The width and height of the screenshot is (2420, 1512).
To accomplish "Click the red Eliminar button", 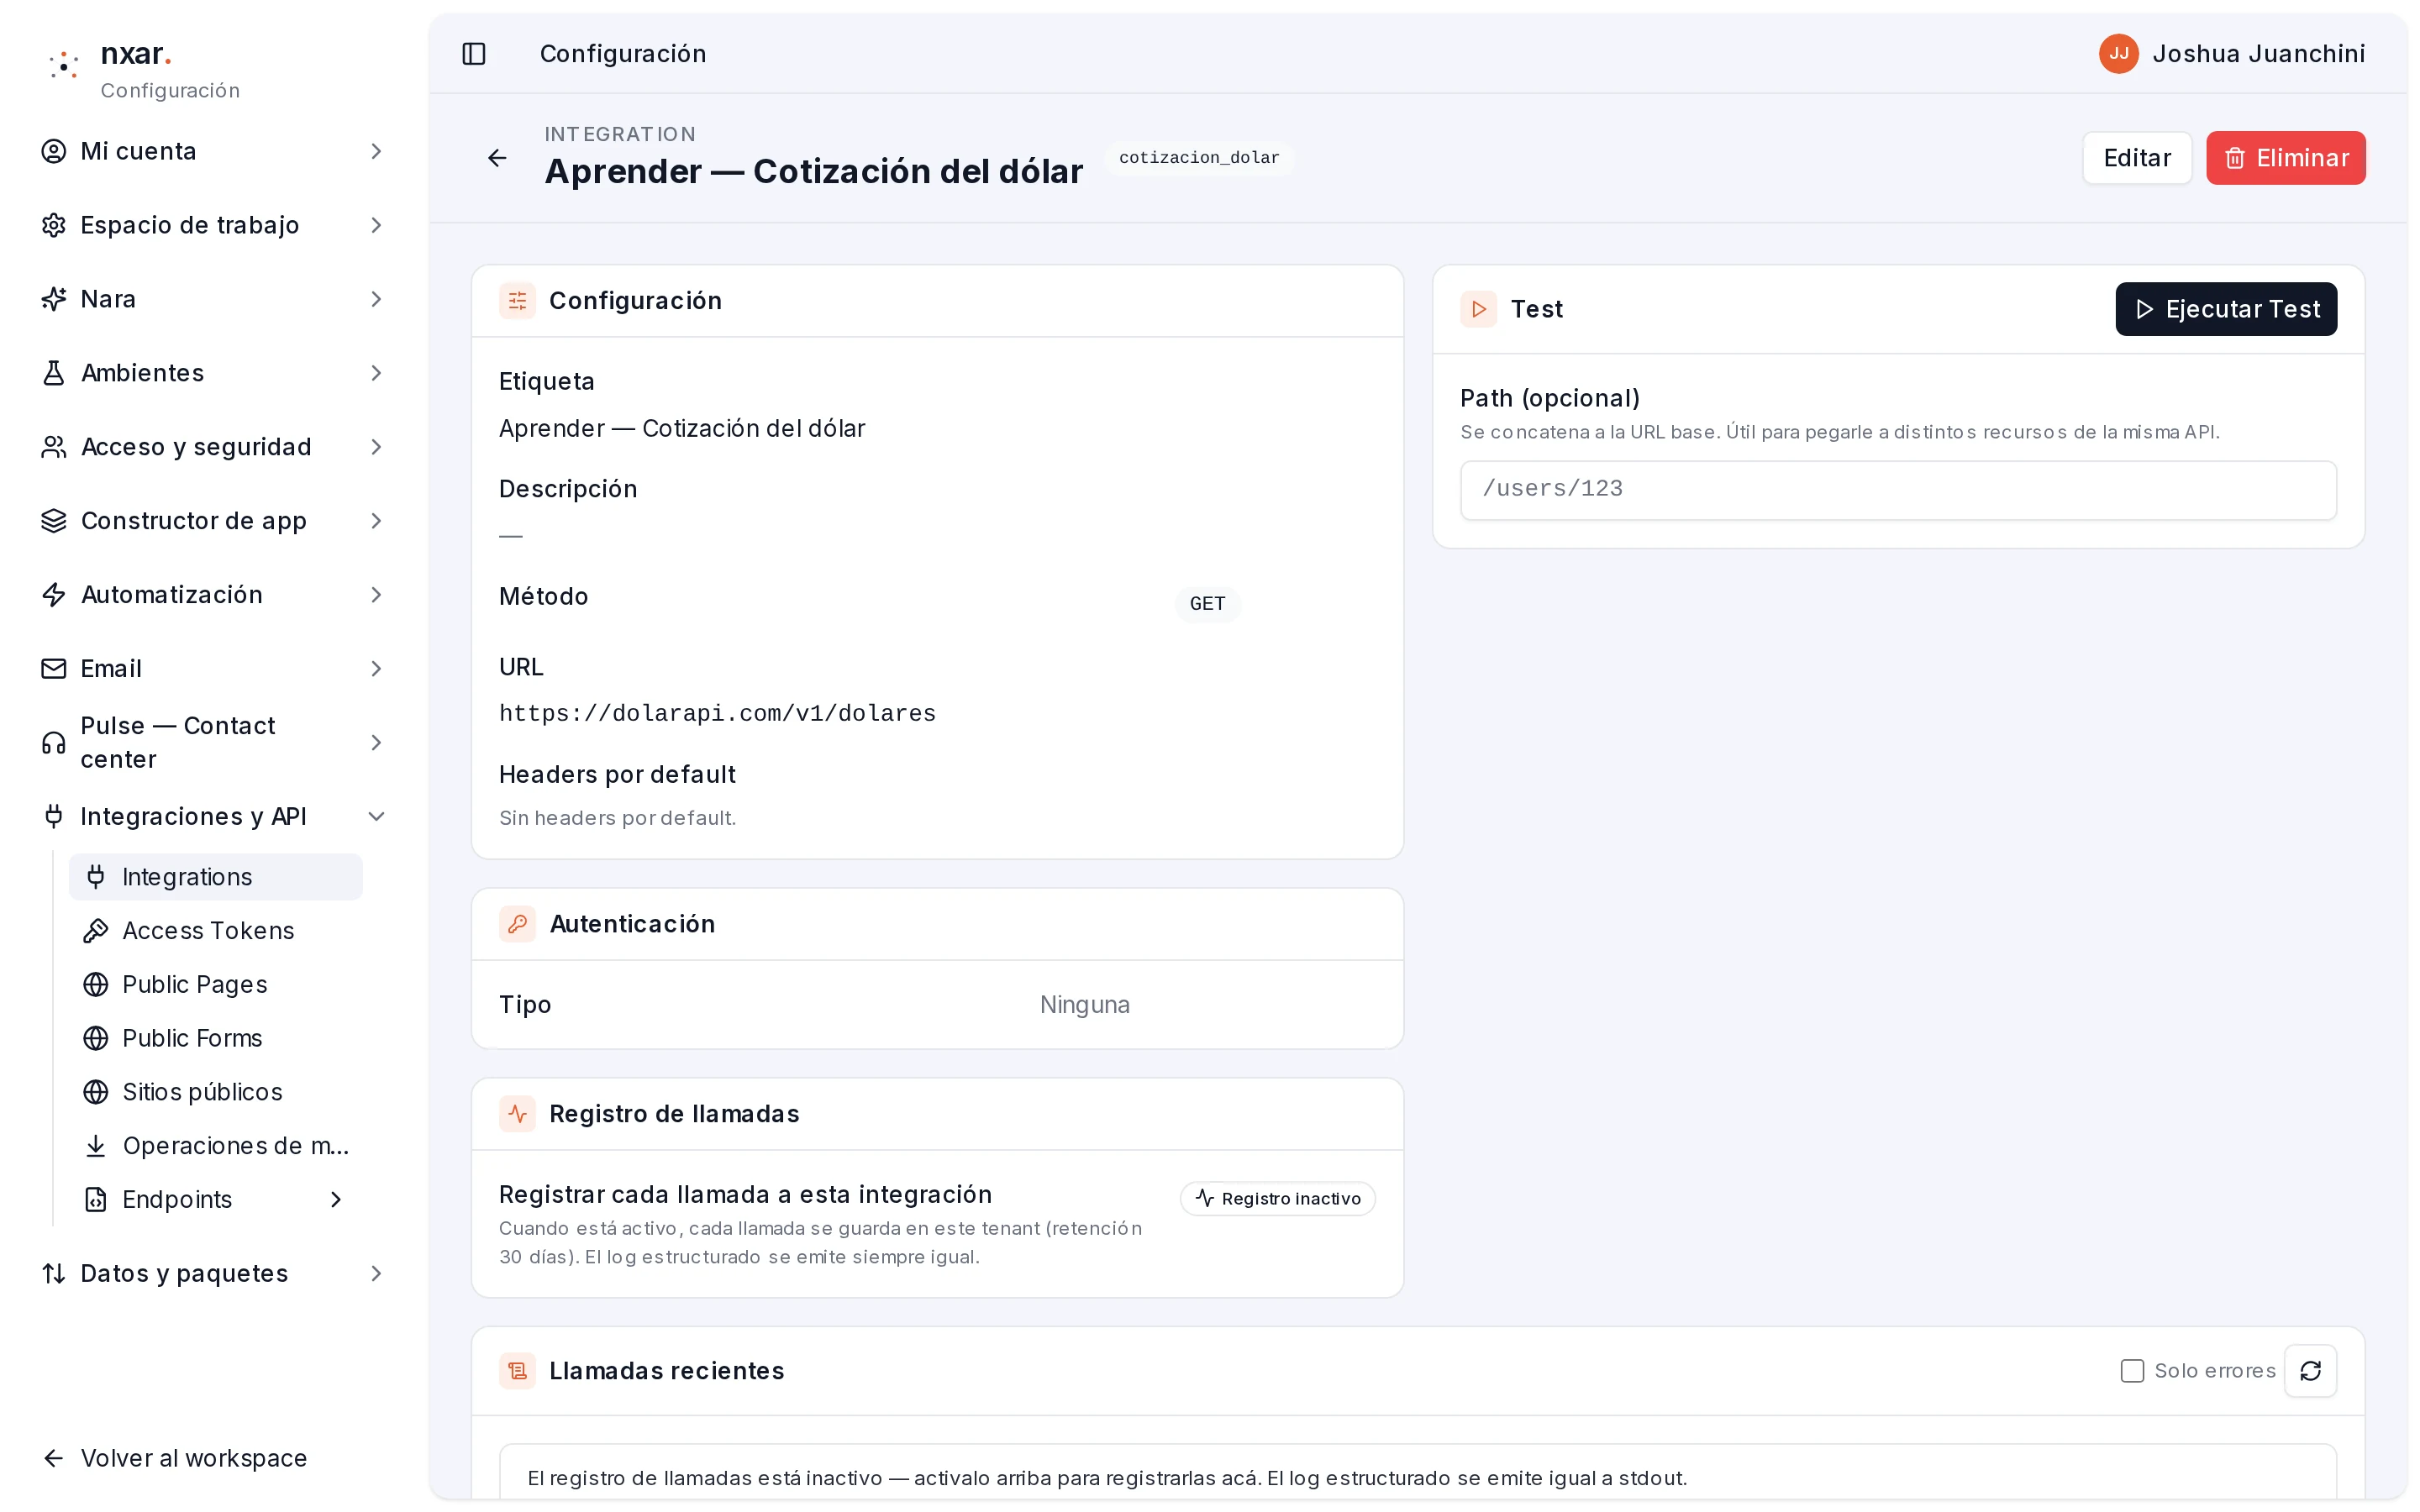I will [x=2285, y=158].
